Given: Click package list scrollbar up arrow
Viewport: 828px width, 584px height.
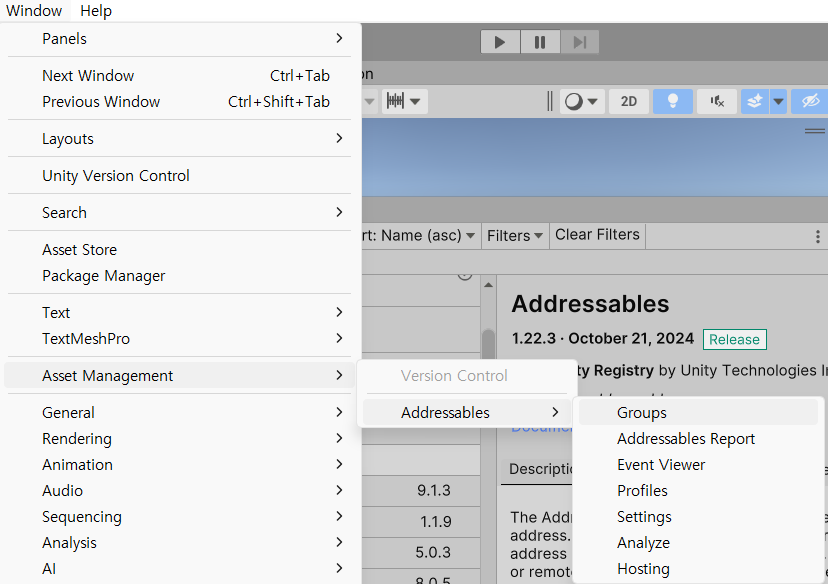Looking at the screenshot, I should (488, 285).
